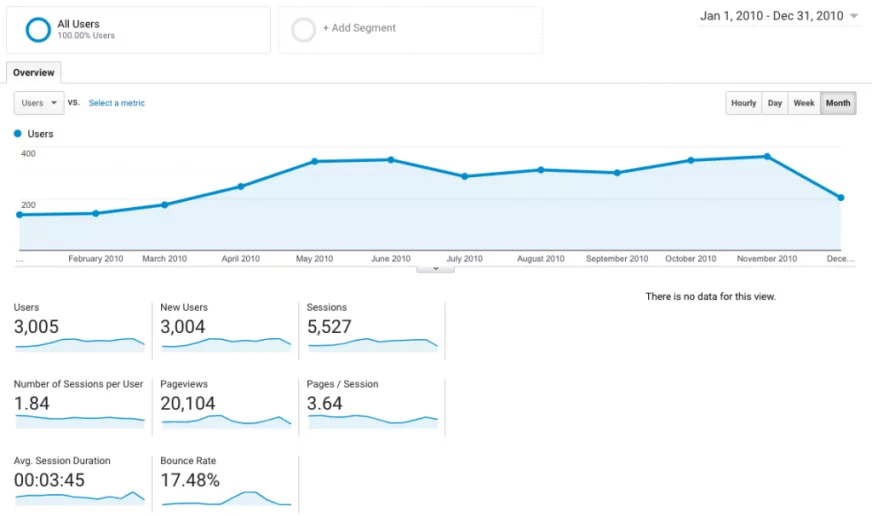Click the Select a metric link
Viewport: 872px width, 517px height.
(x=117, y=103)
